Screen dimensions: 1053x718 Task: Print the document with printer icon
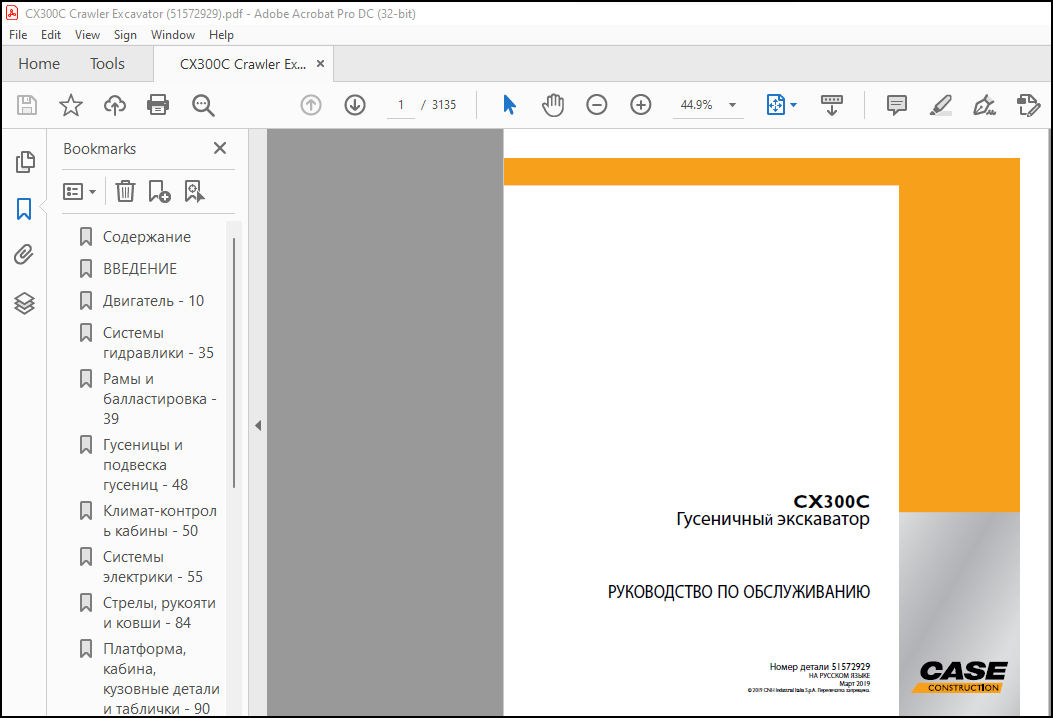point(158,105)
